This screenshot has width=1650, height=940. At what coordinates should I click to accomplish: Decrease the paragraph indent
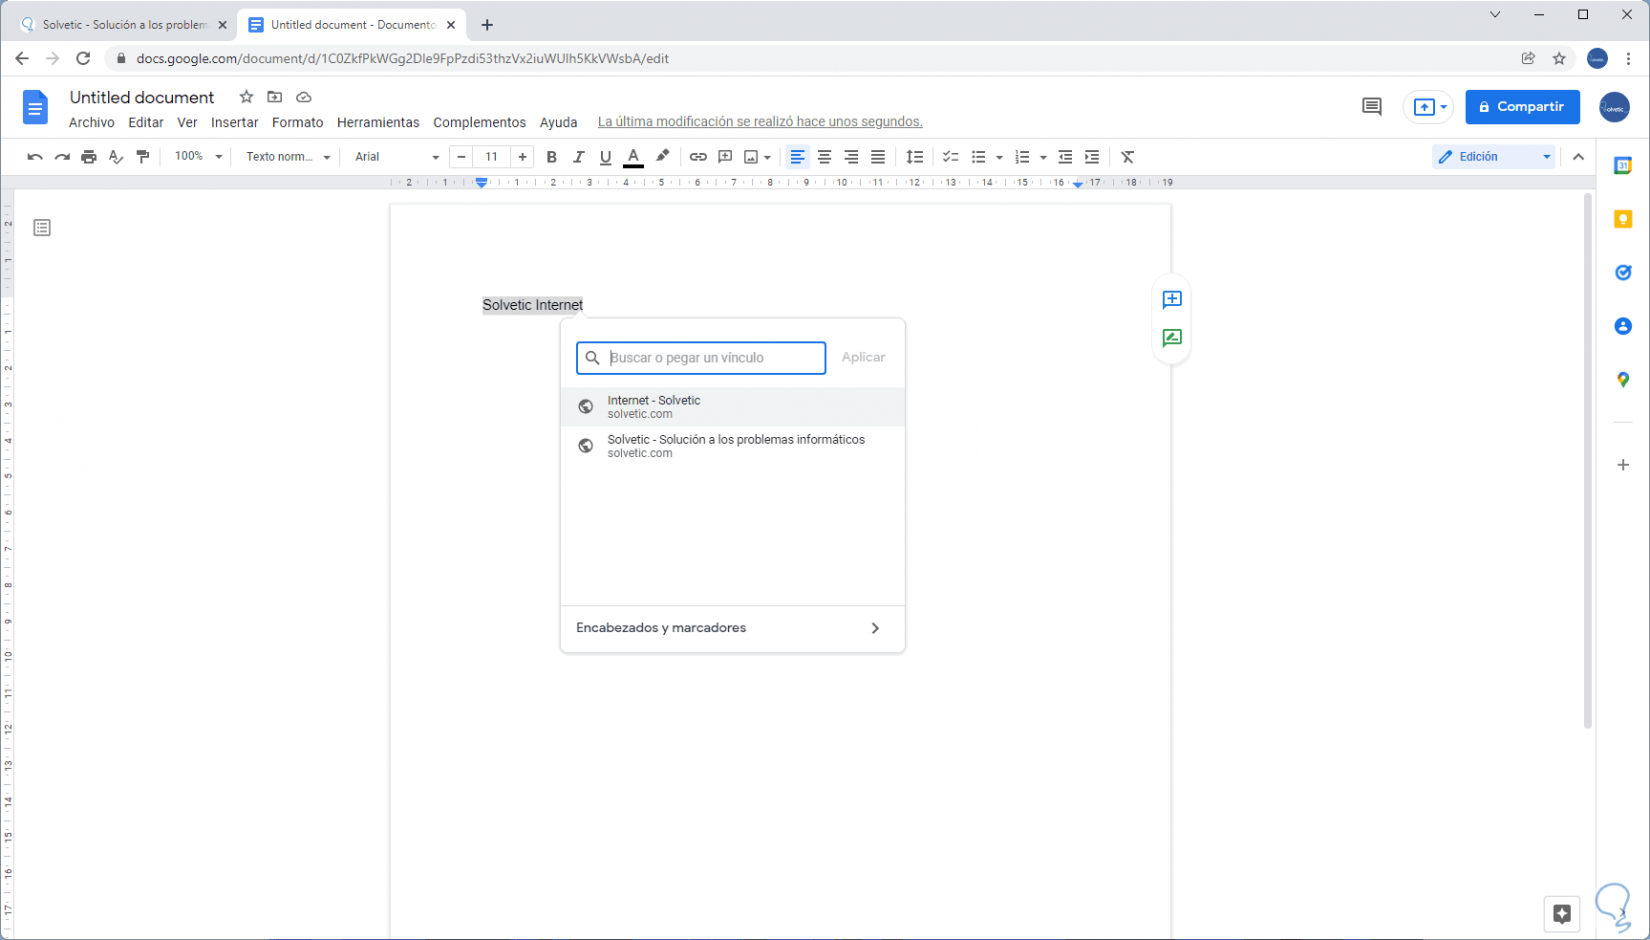point(1065,157)
